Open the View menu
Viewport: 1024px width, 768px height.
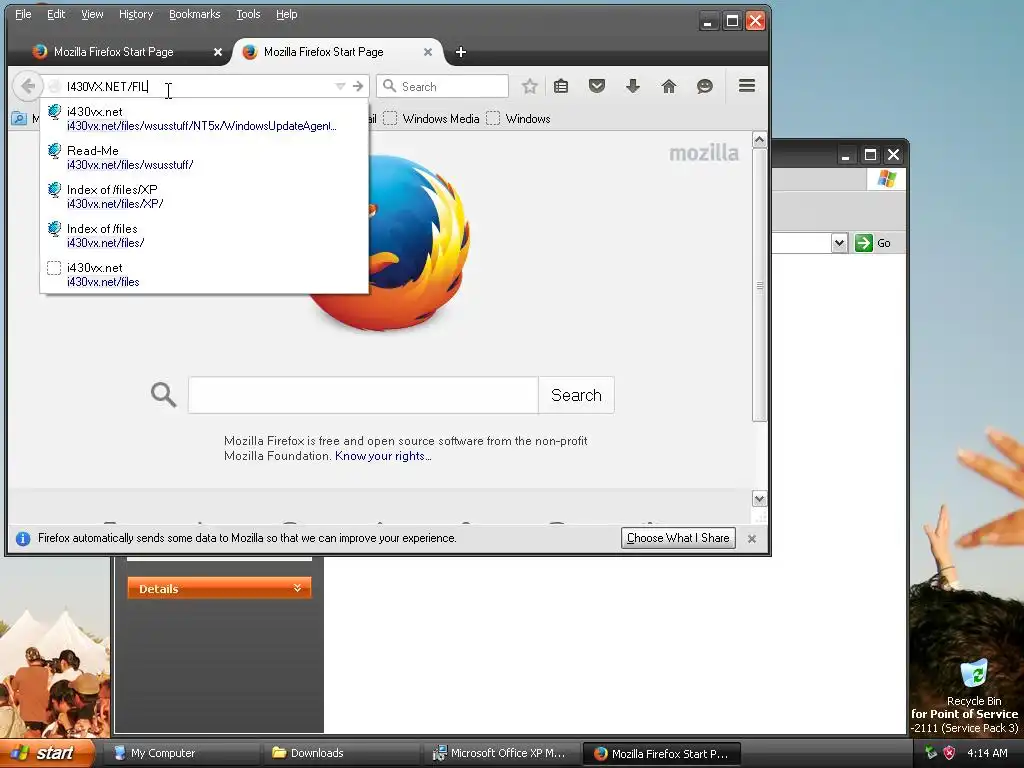tap(92, 14)
